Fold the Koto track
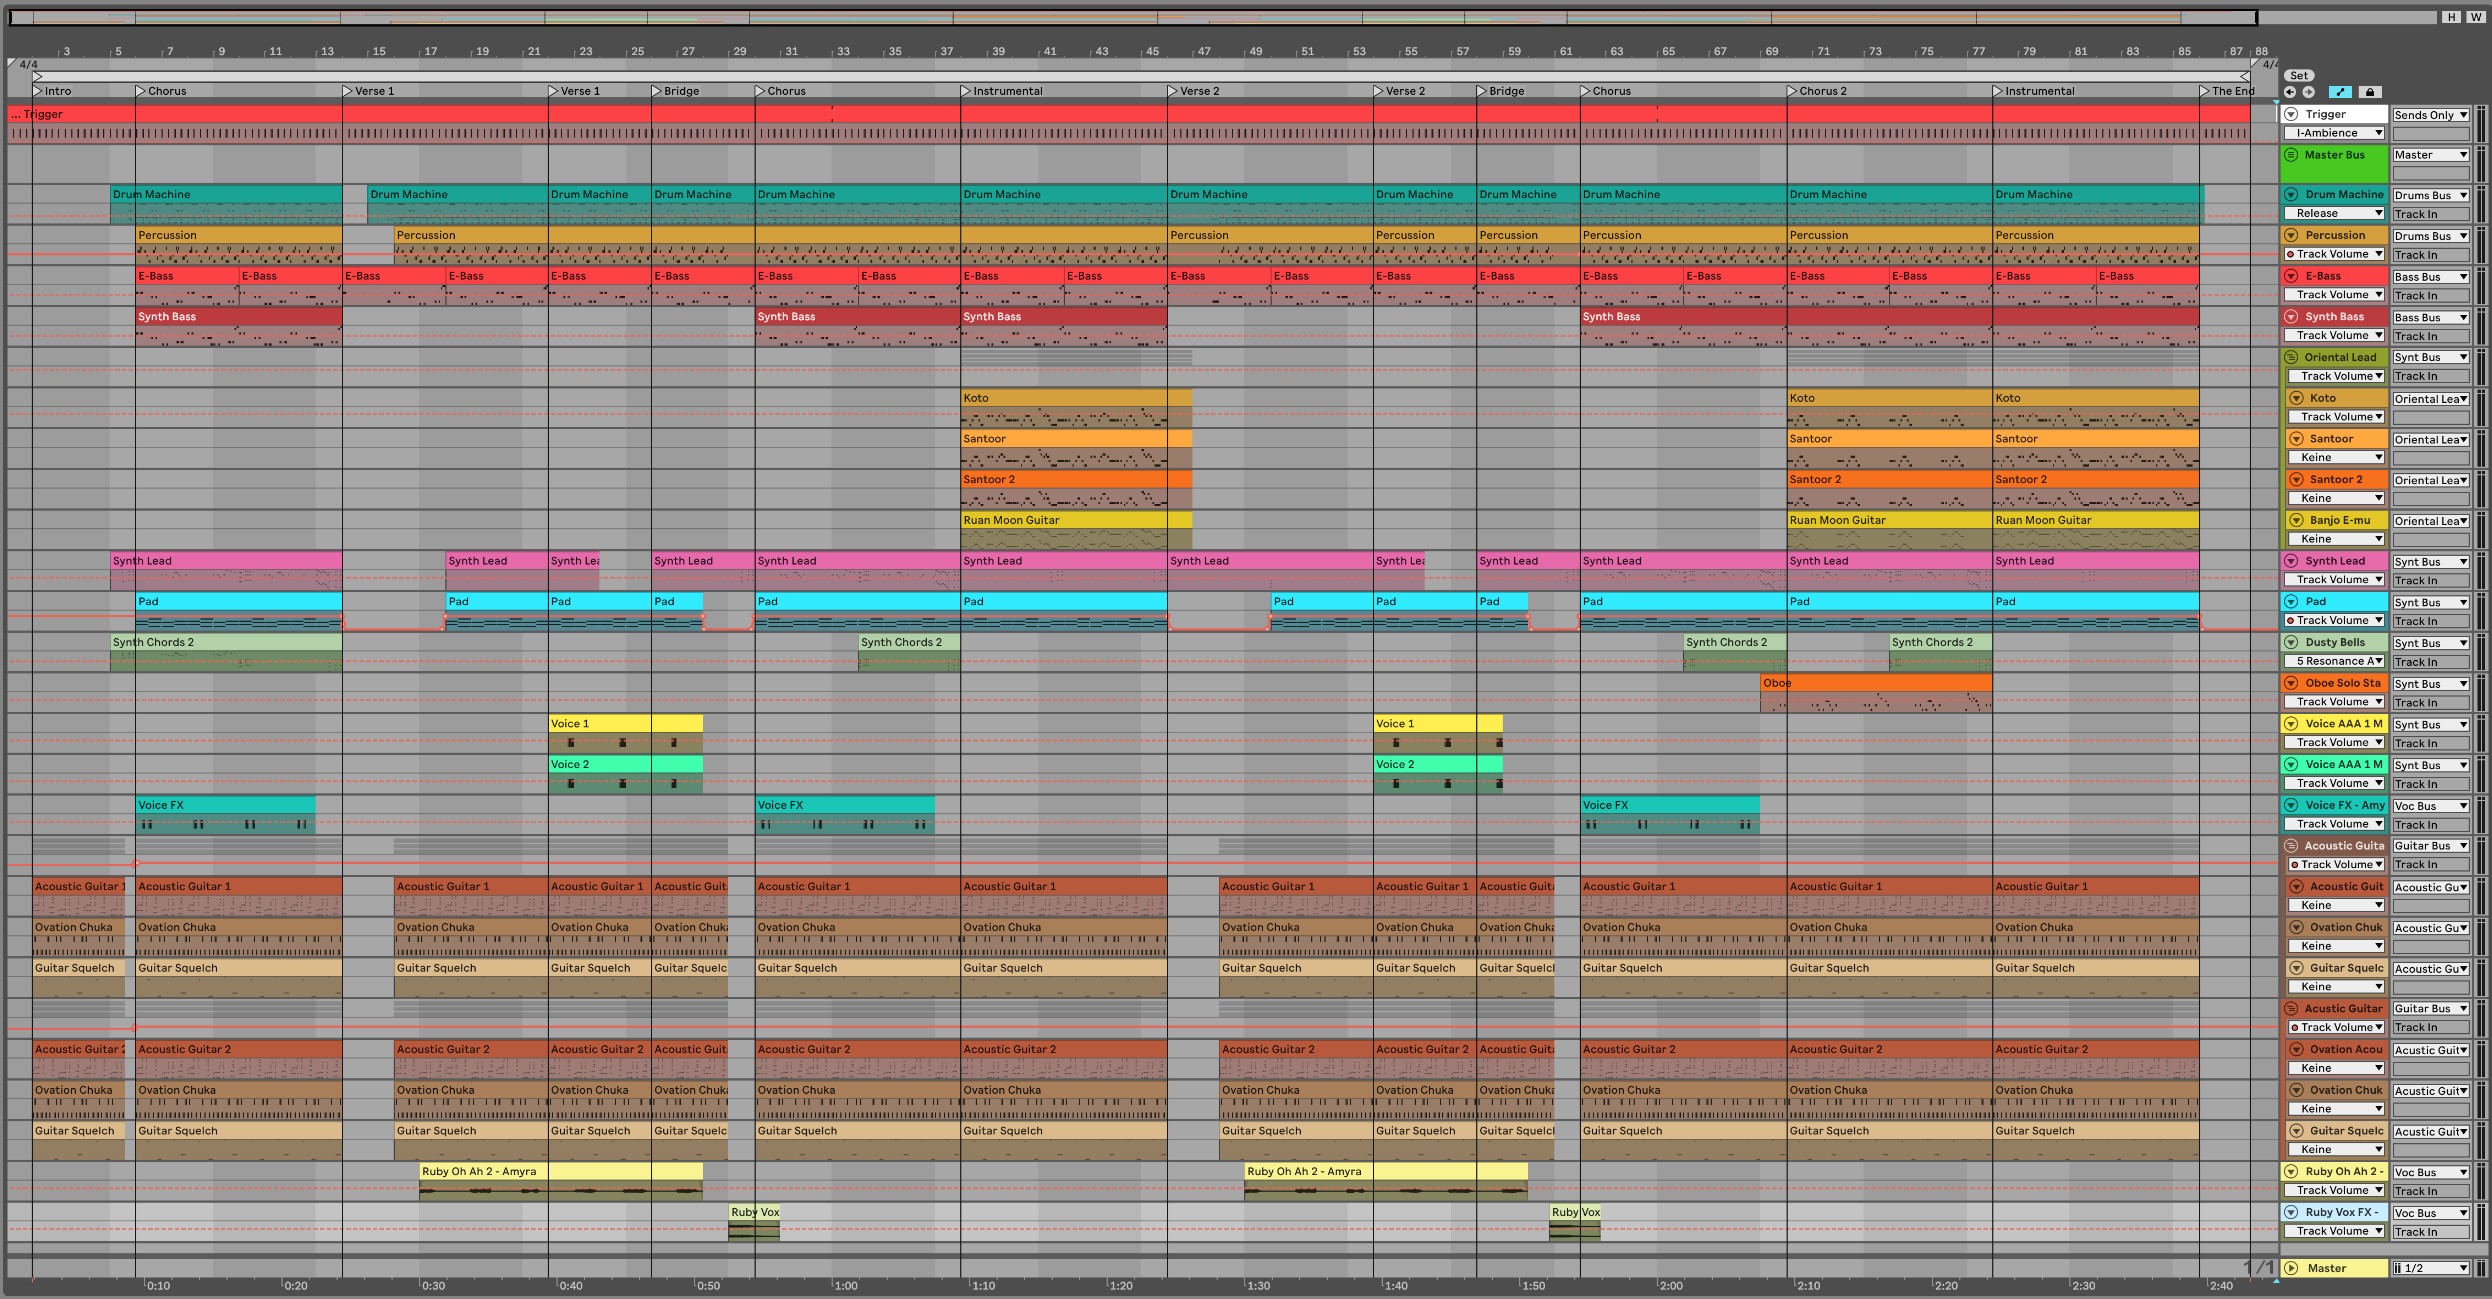Image resolution: width=2492 pixels, height=1299 pixels. point(2296,398)
